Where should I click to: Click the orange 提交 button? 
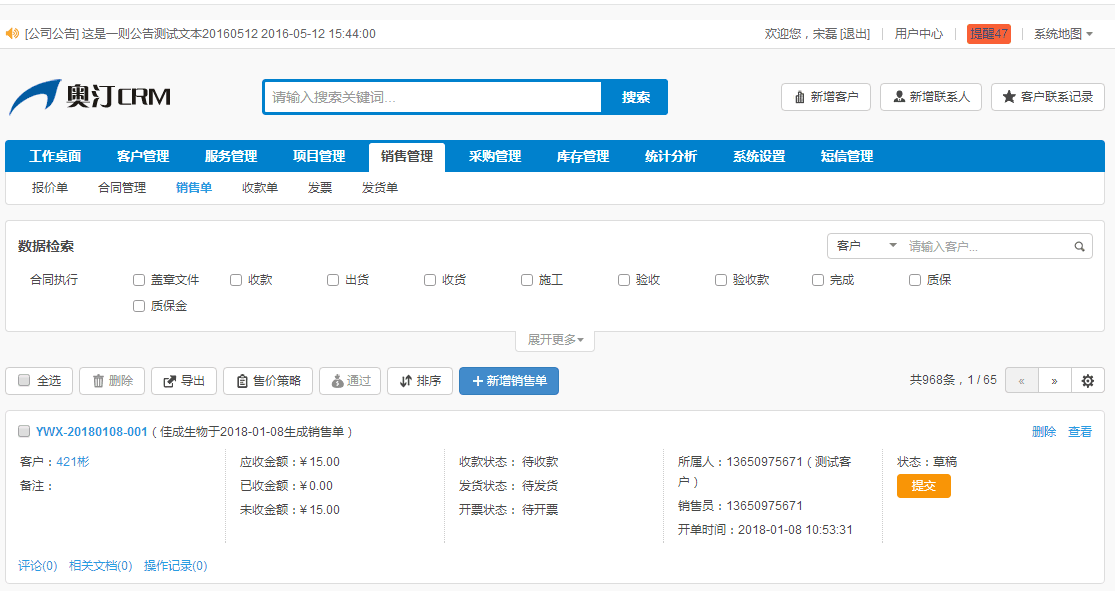pos(923,486)
